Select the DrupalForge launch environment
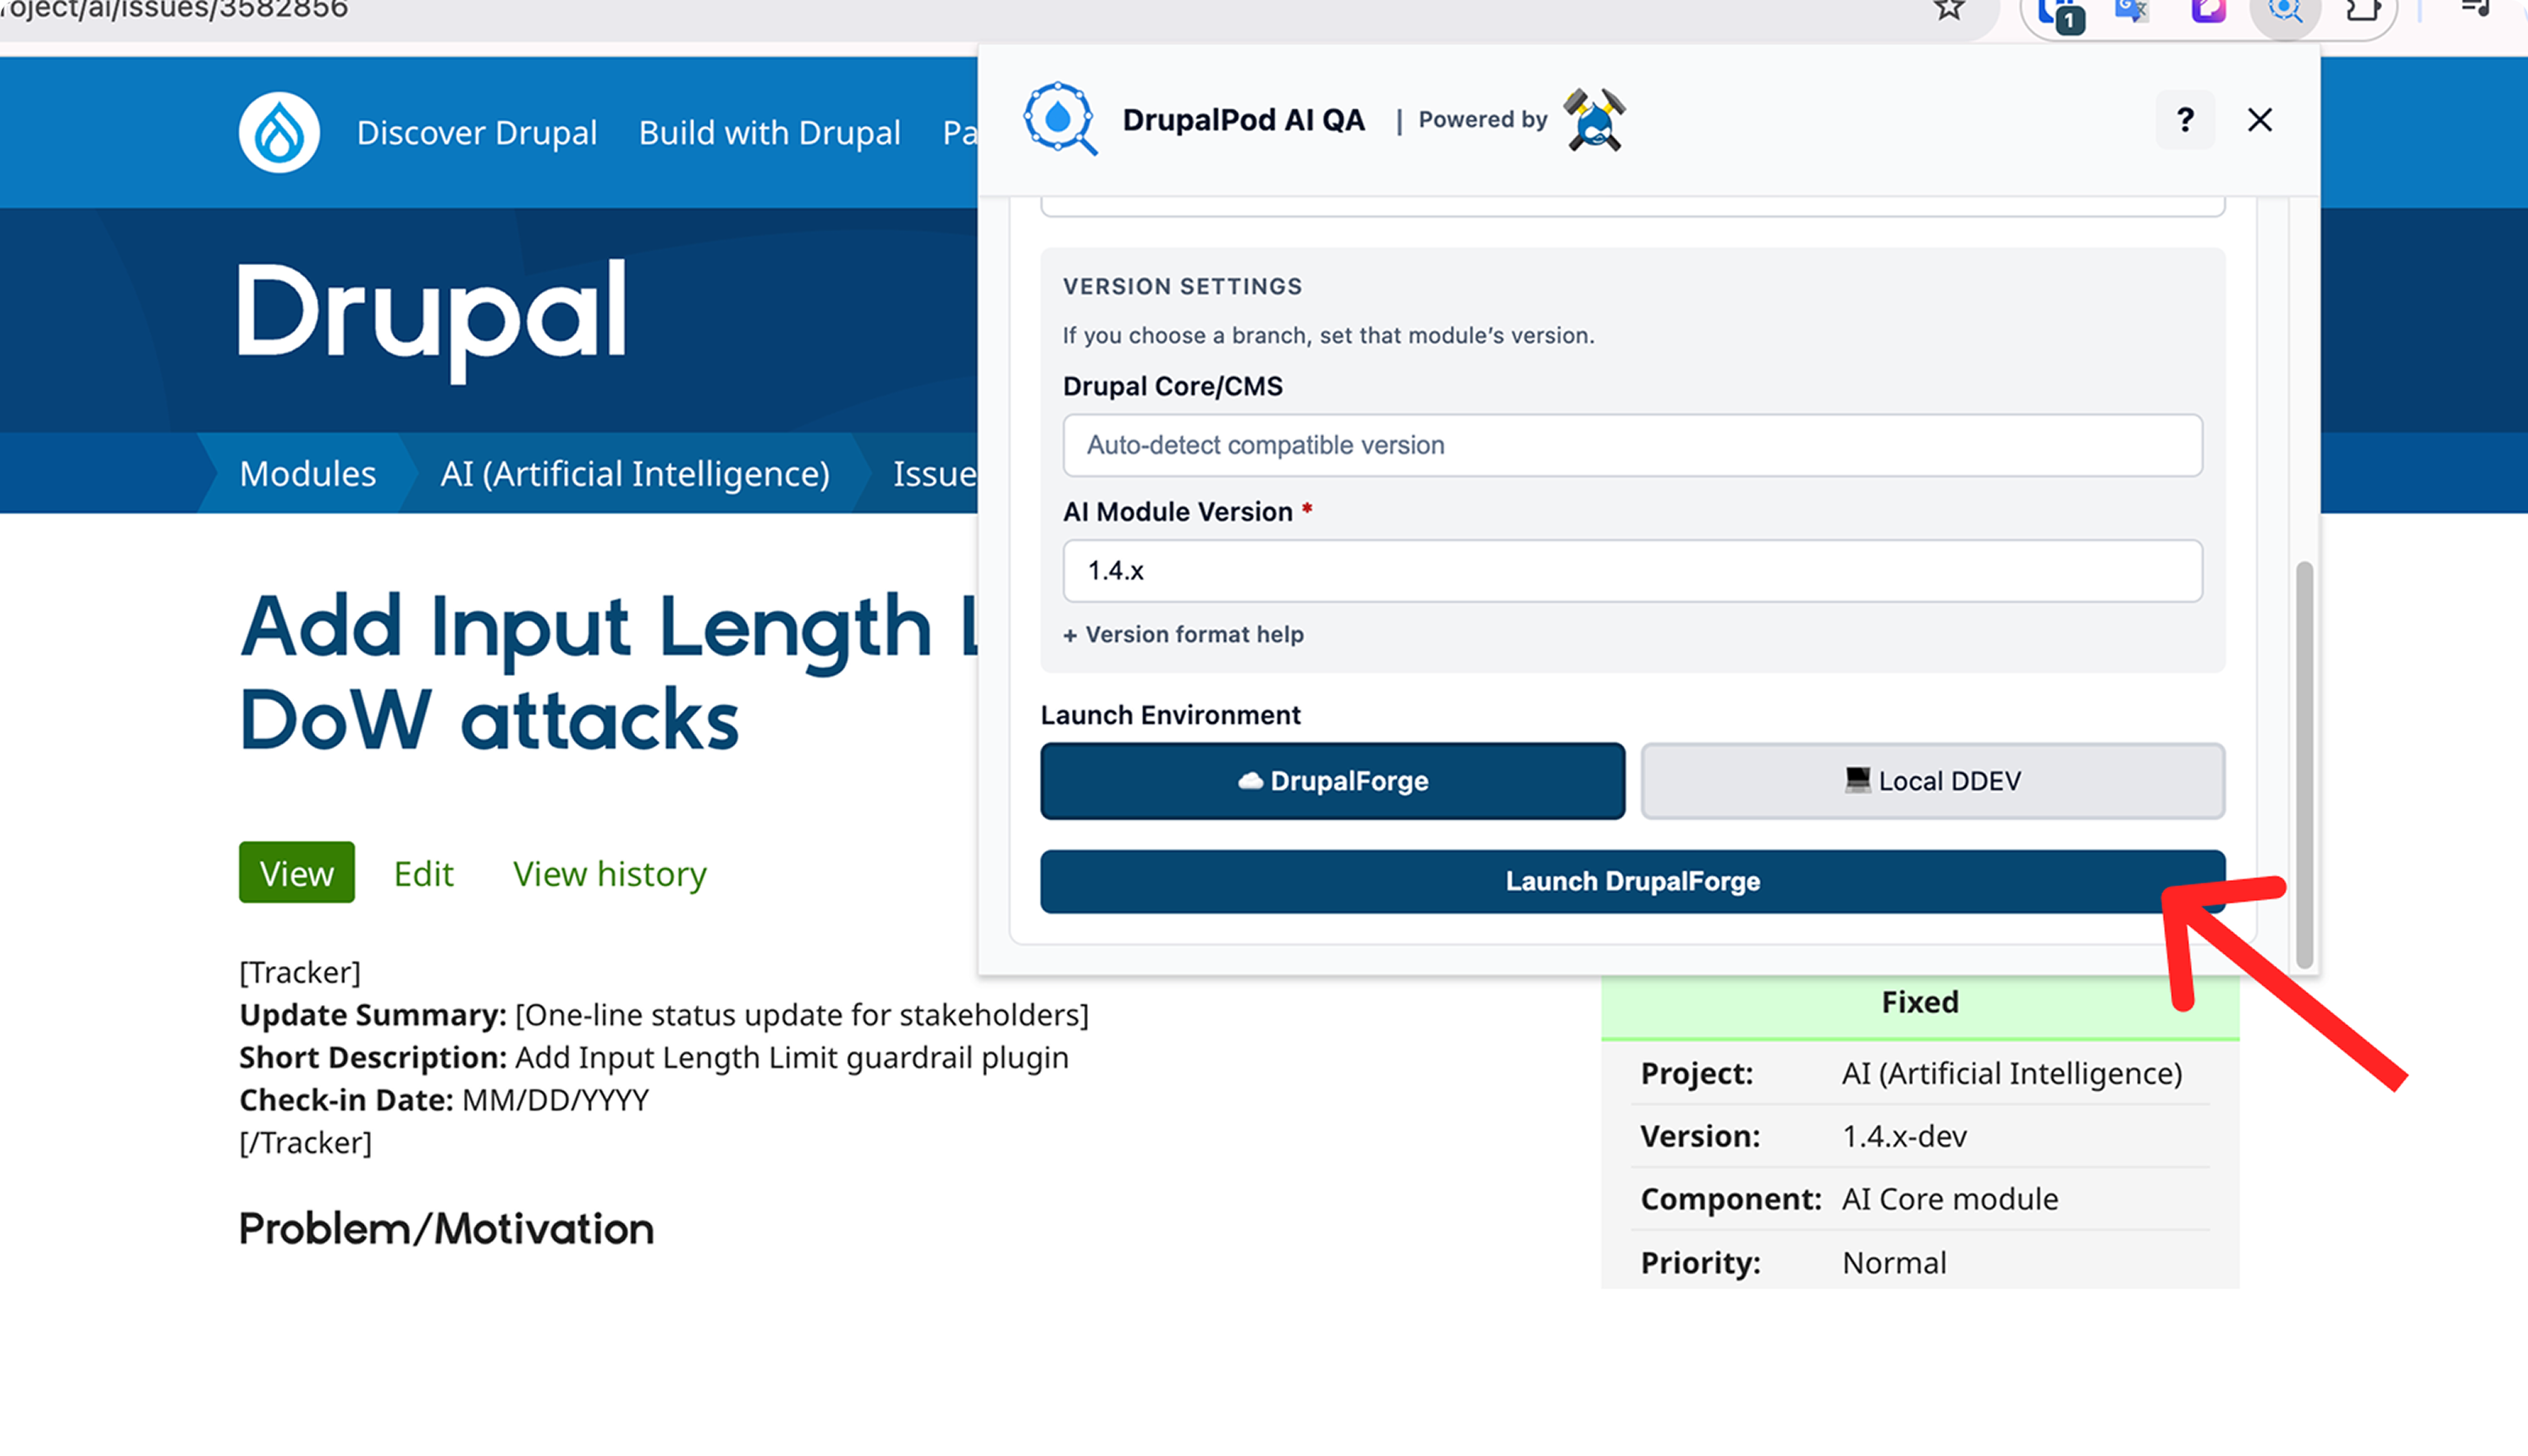Screen dimensions: 2528x1456 (1333, 781)
